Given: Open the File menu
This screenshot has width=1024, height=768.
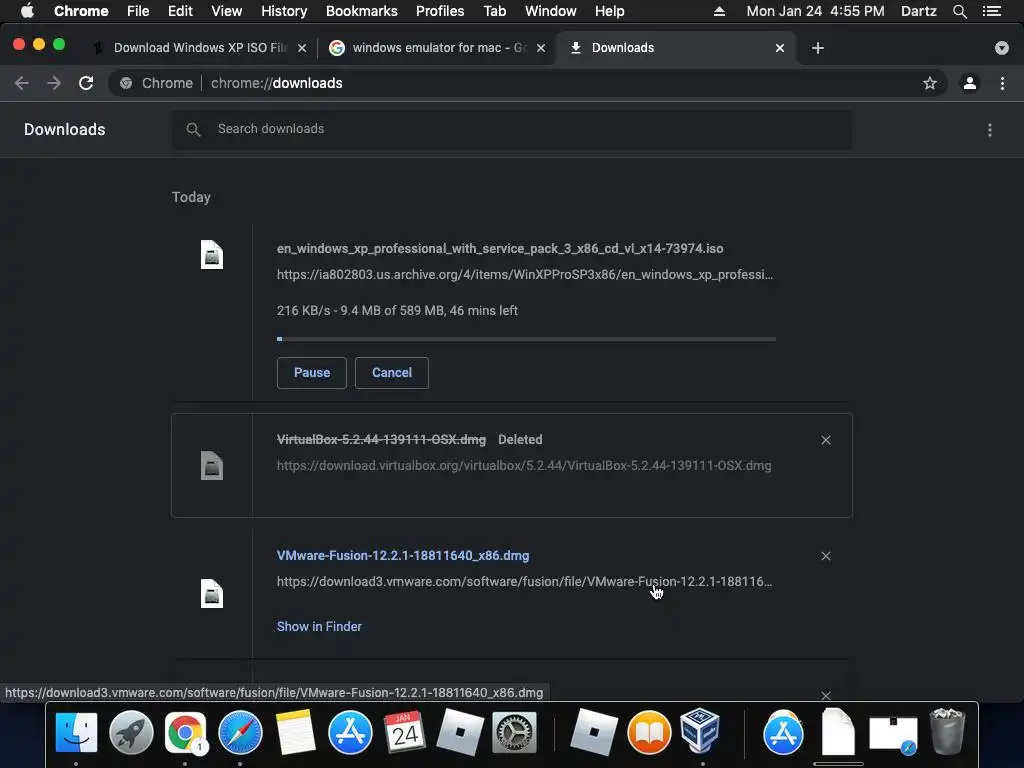Looking at the screenshot, I should coord(138,11).
